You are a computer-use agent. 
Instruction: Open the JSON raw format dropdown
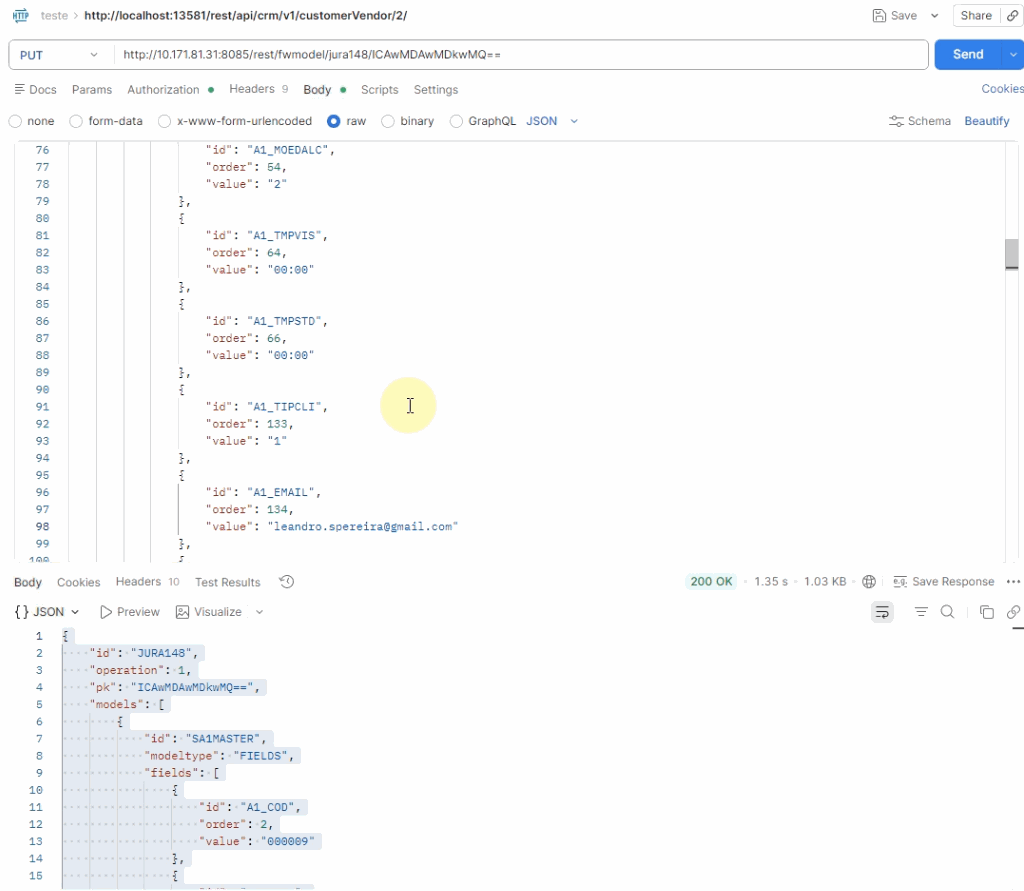tap(552, 121)
